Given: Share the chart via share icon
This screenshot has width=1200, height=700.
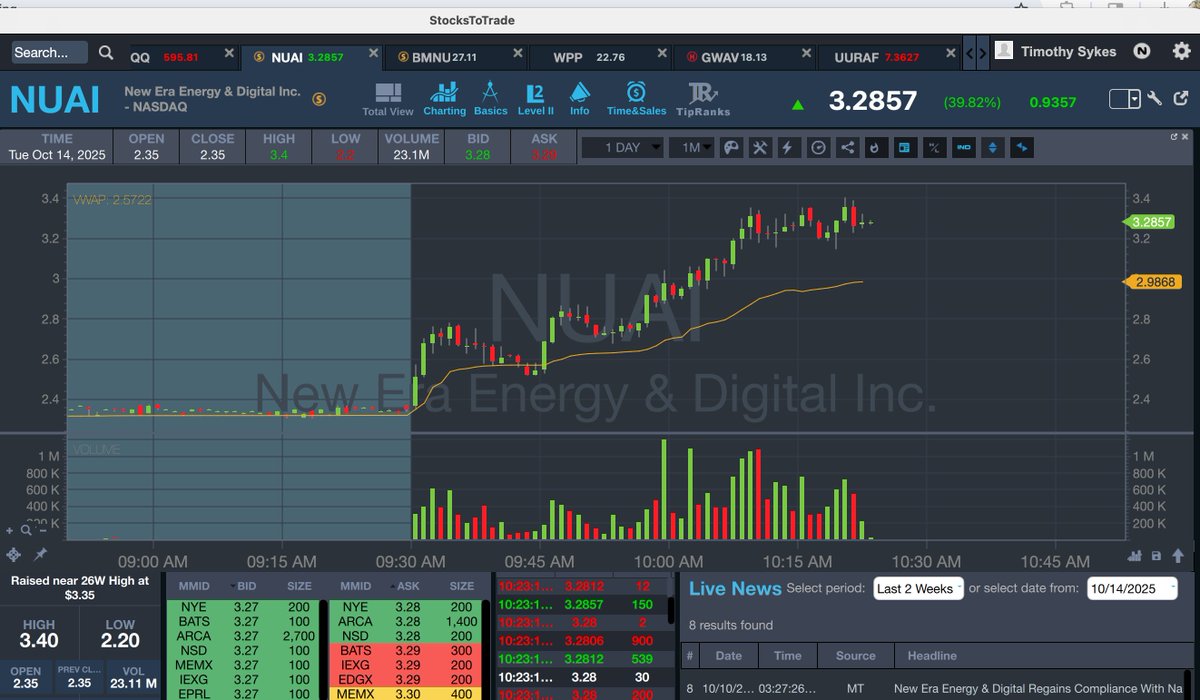Looking at the screenshot, I should coord(847,148).
